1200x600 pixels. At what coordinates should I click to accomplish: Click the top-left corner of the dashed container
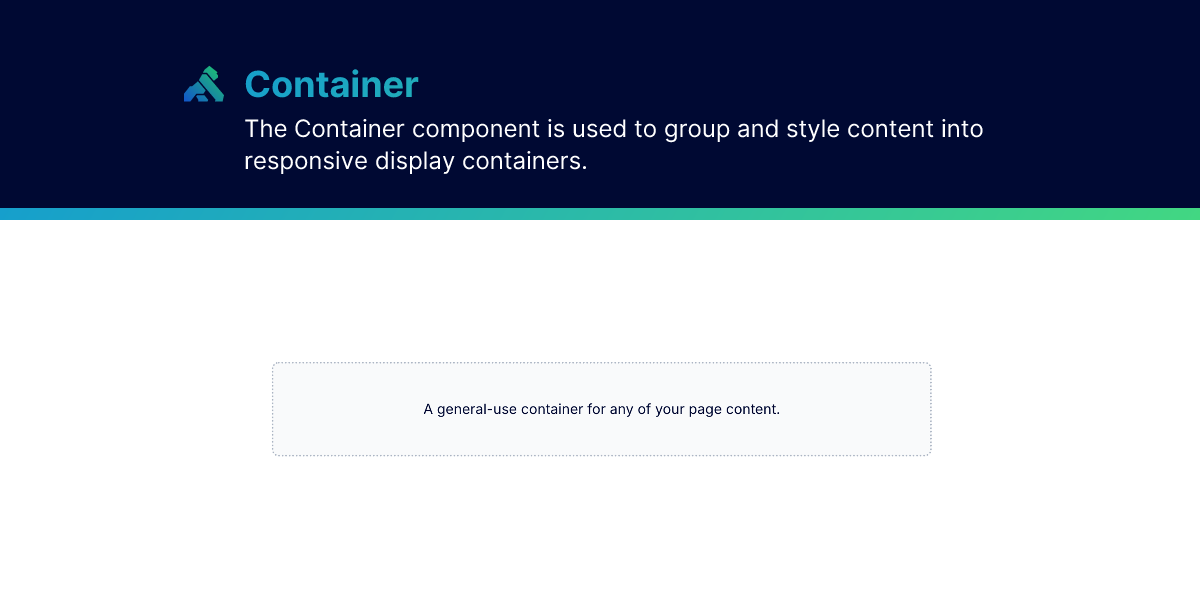click(x=273, y=363)
